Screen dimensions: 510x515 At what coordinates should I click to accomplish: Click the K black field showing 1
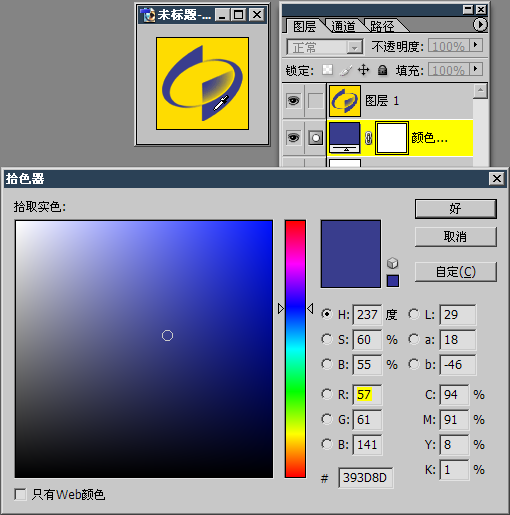(x=454, y=469)
